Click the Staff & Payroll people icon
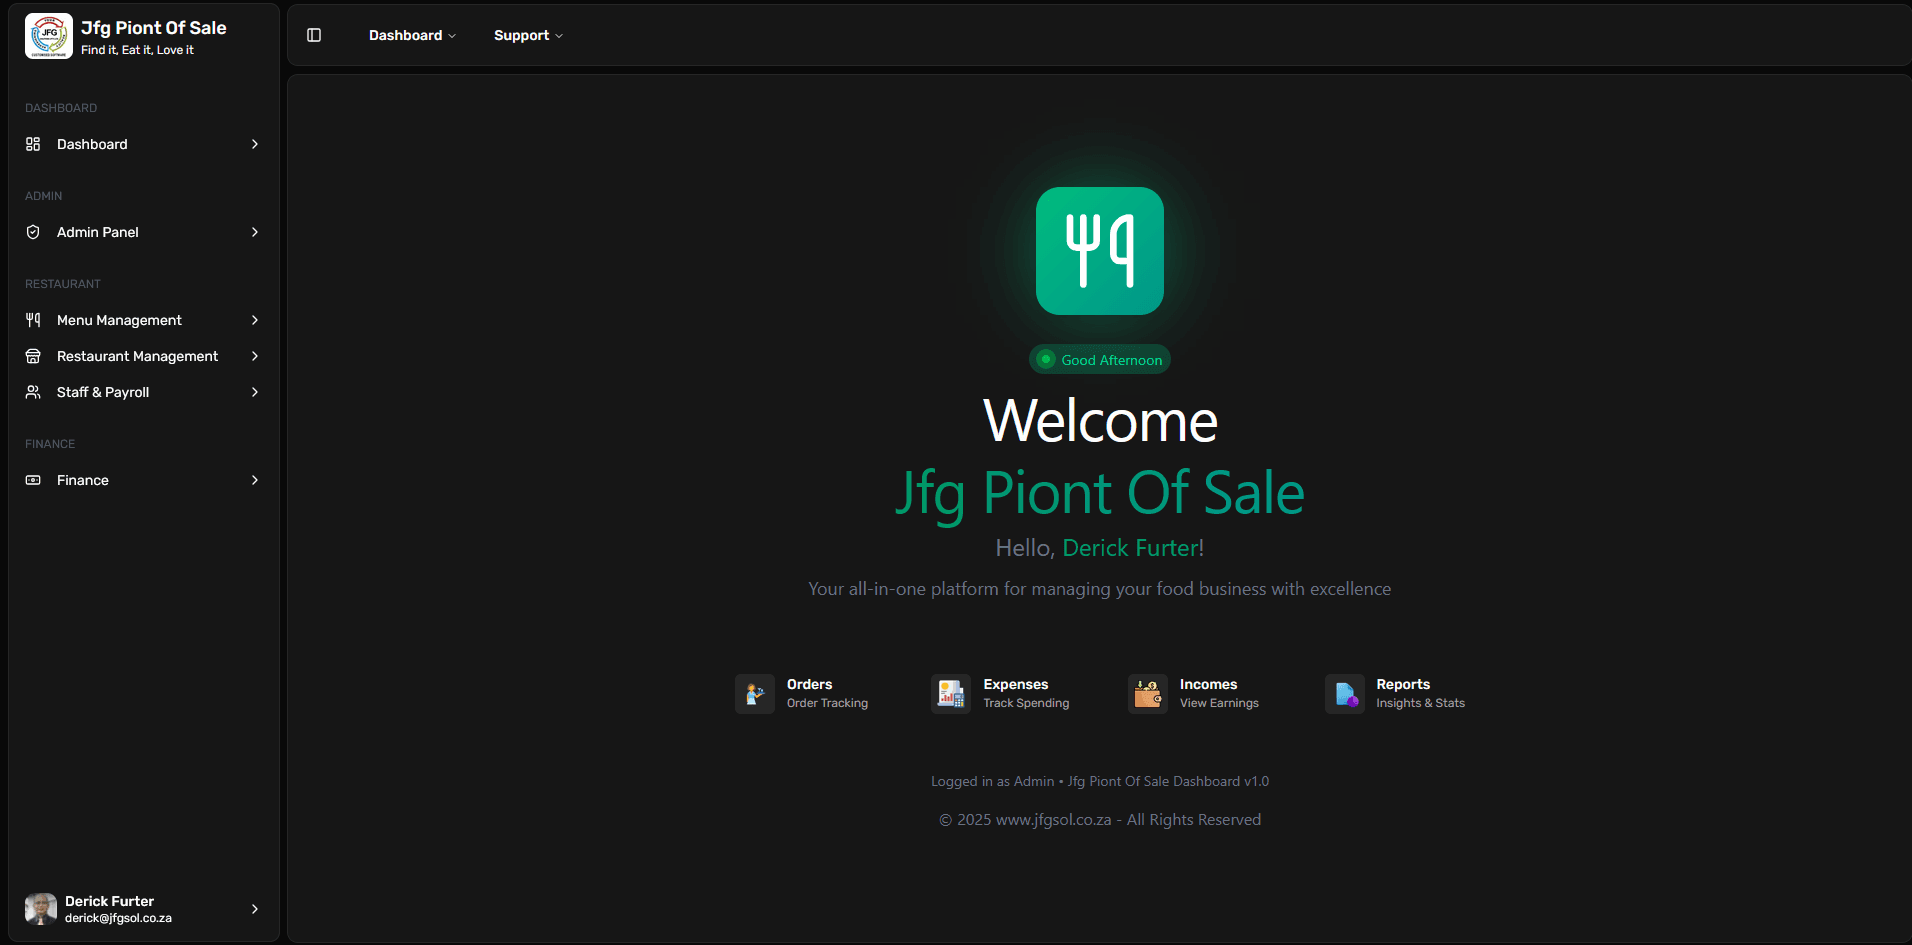 tap(33, 392)
